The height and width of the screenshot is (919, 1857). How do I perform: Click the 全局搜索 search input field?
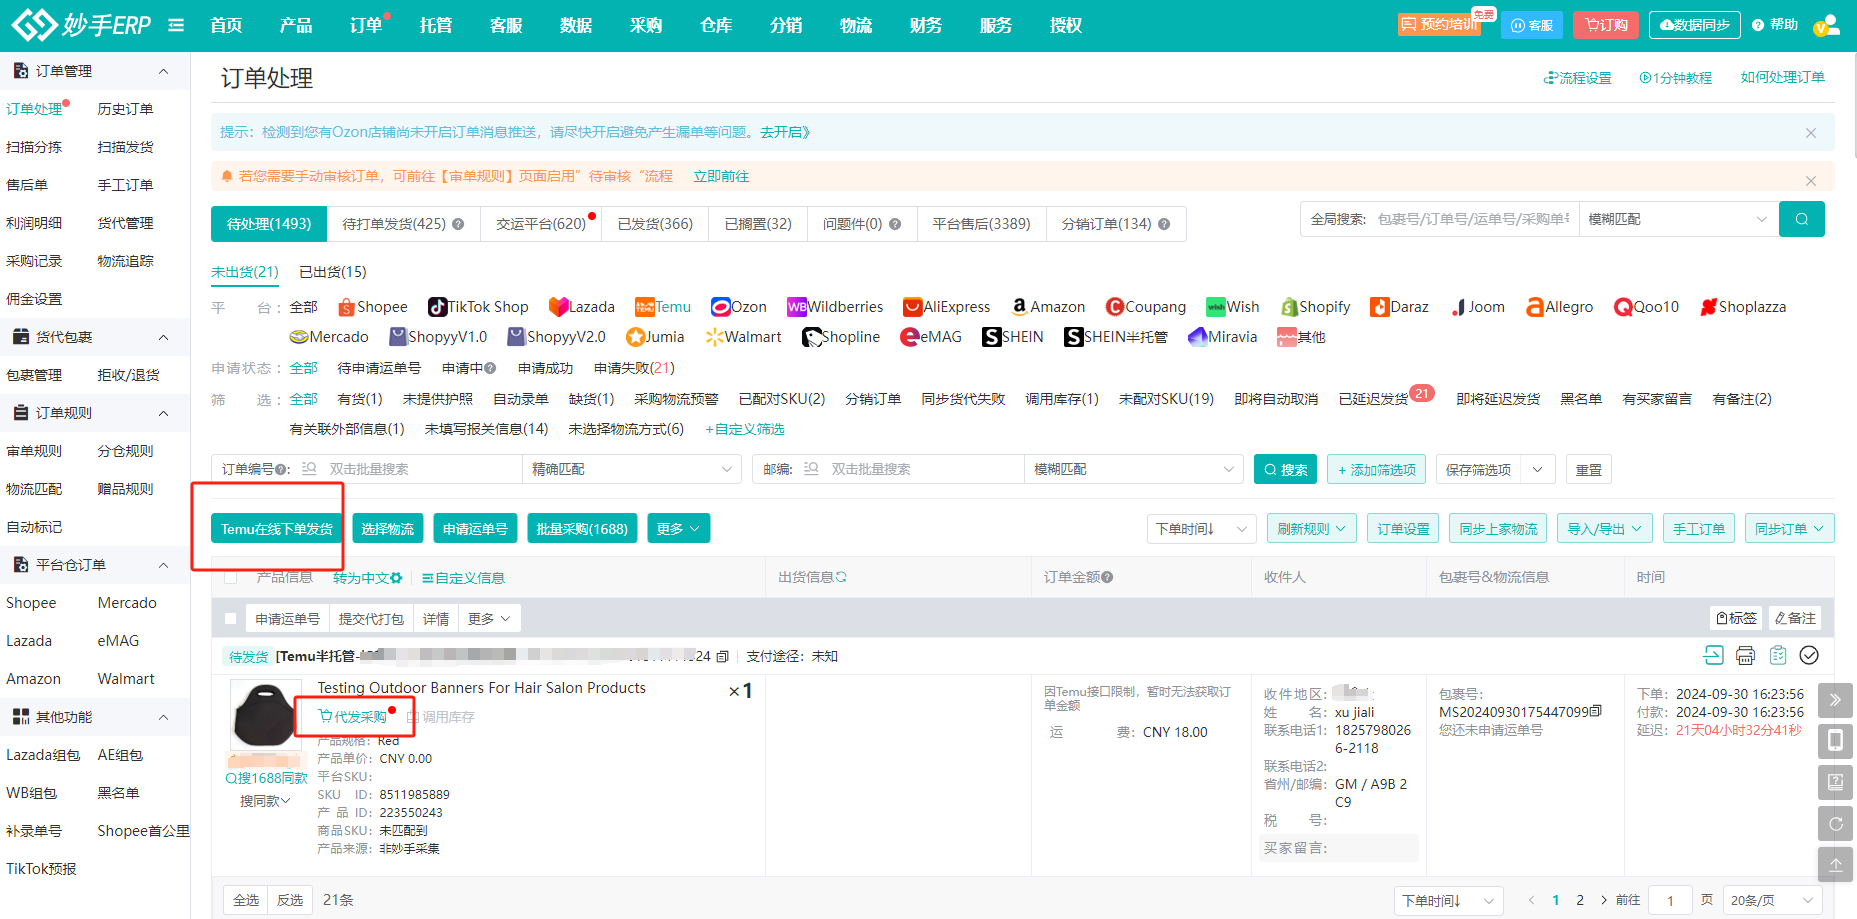pos(1473,219)
